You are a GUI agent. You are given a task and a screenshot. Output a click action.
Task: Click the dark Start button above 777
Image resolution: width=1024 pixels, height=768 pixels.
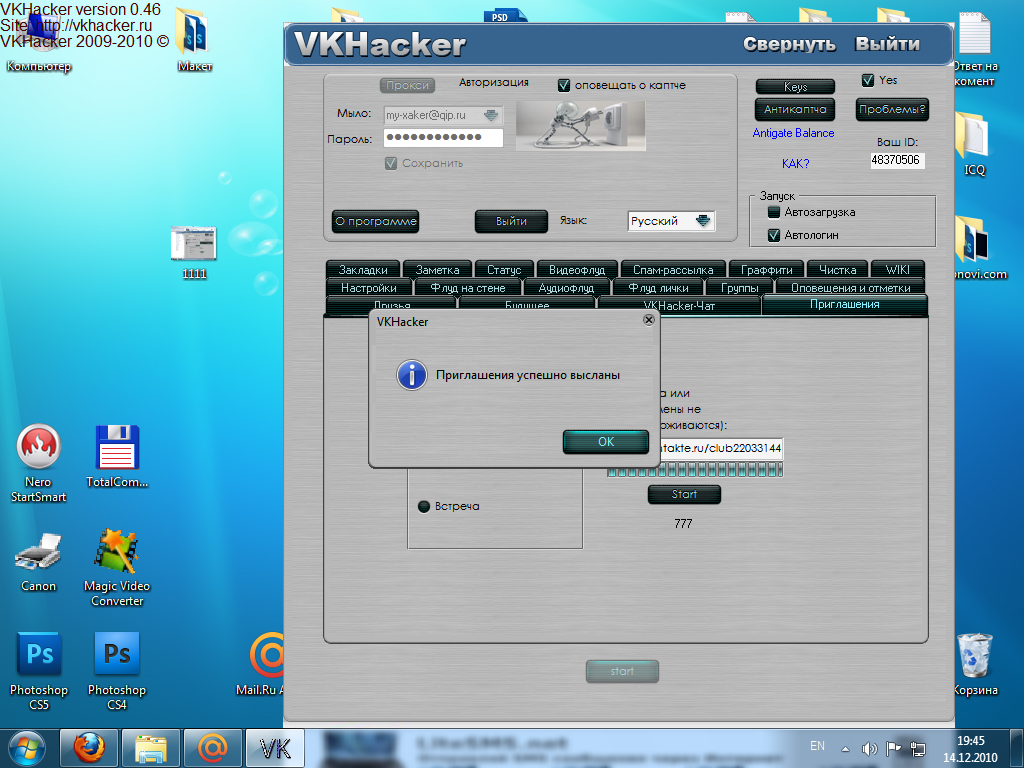point(684,494)
